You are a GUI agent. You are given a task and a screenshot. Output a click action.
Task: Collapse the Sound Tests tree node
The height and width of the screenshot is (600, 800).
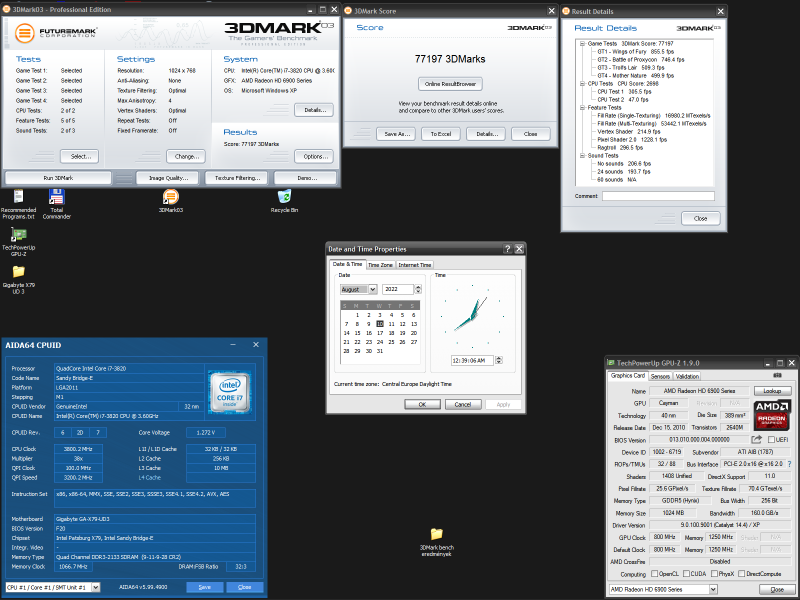tap(582, 156)
